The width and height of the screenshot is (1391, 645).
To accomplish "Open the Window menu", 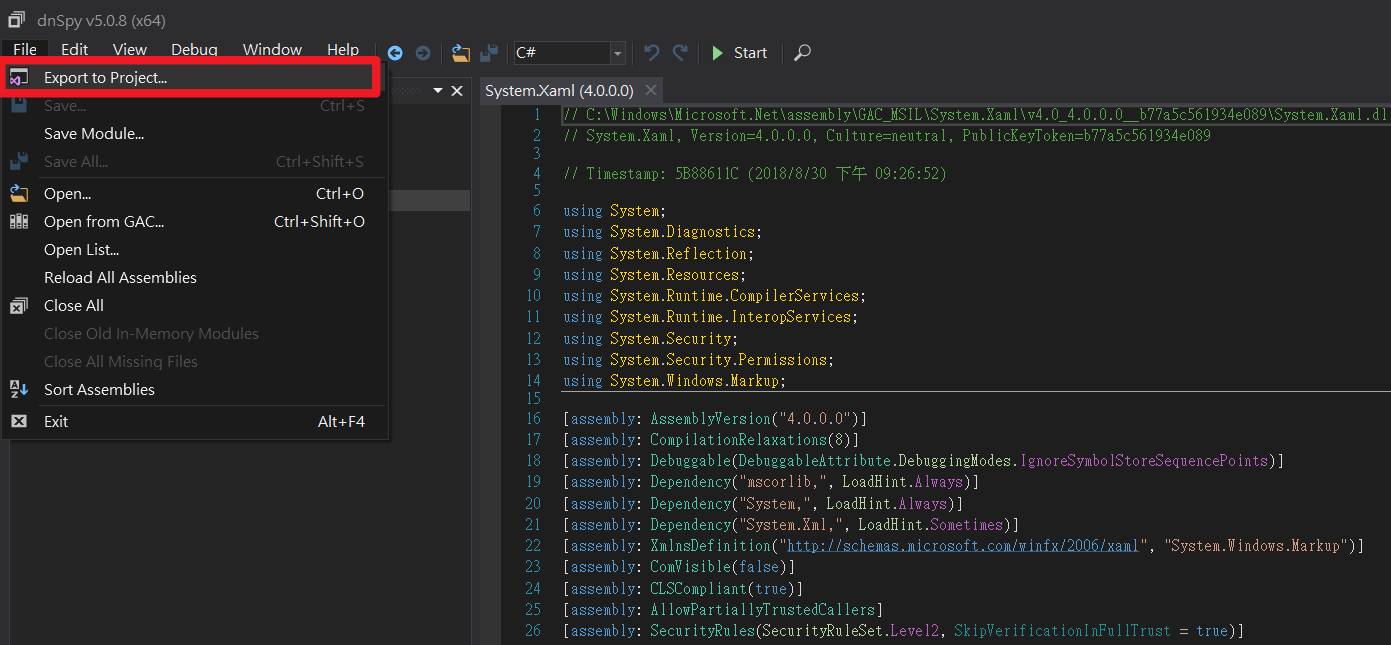I will coord(272,50).
